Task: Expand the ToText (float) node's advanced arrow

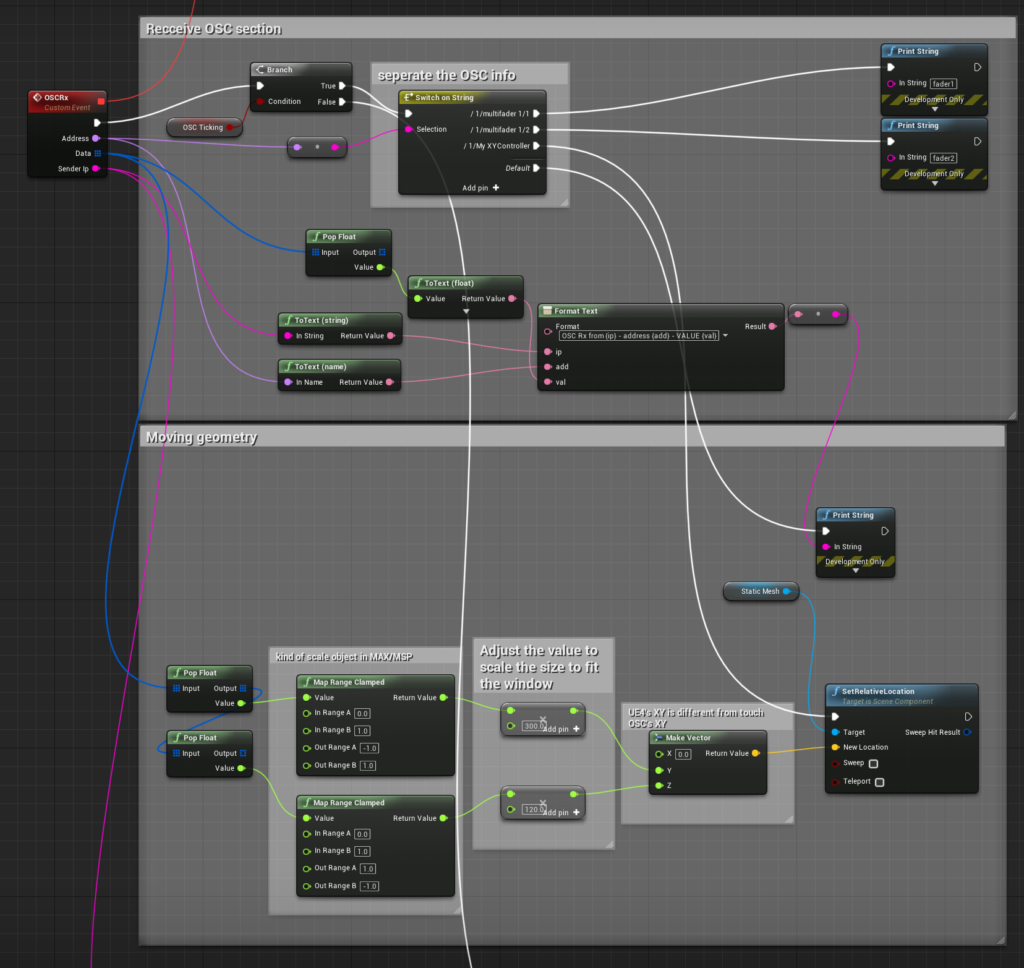Action: coord(466,312)
